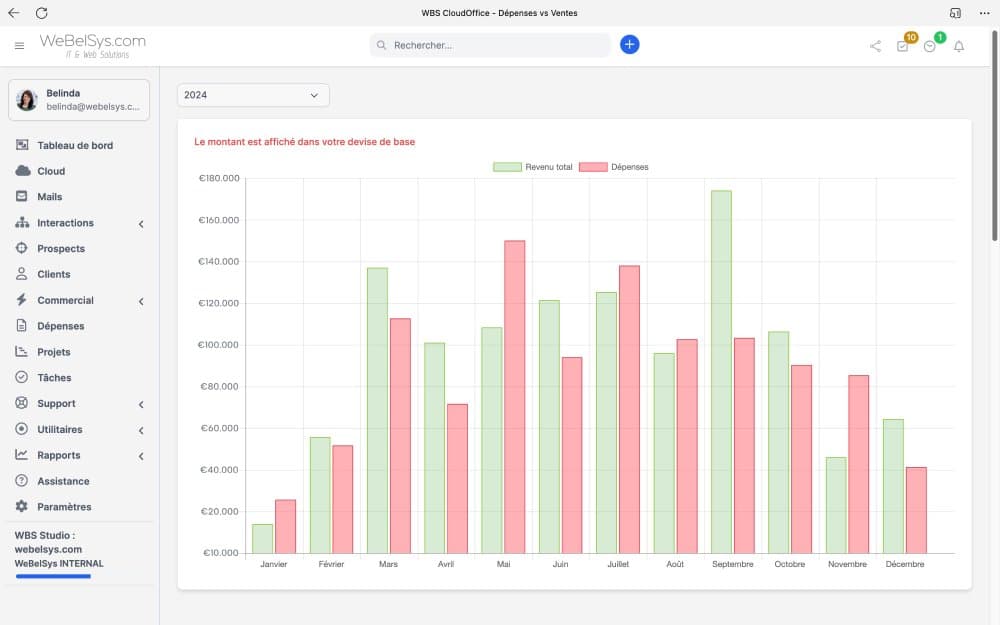Expand the Rapports submenu chevron
Viewport: 1000px width, 625px height.
coord(141,456)
